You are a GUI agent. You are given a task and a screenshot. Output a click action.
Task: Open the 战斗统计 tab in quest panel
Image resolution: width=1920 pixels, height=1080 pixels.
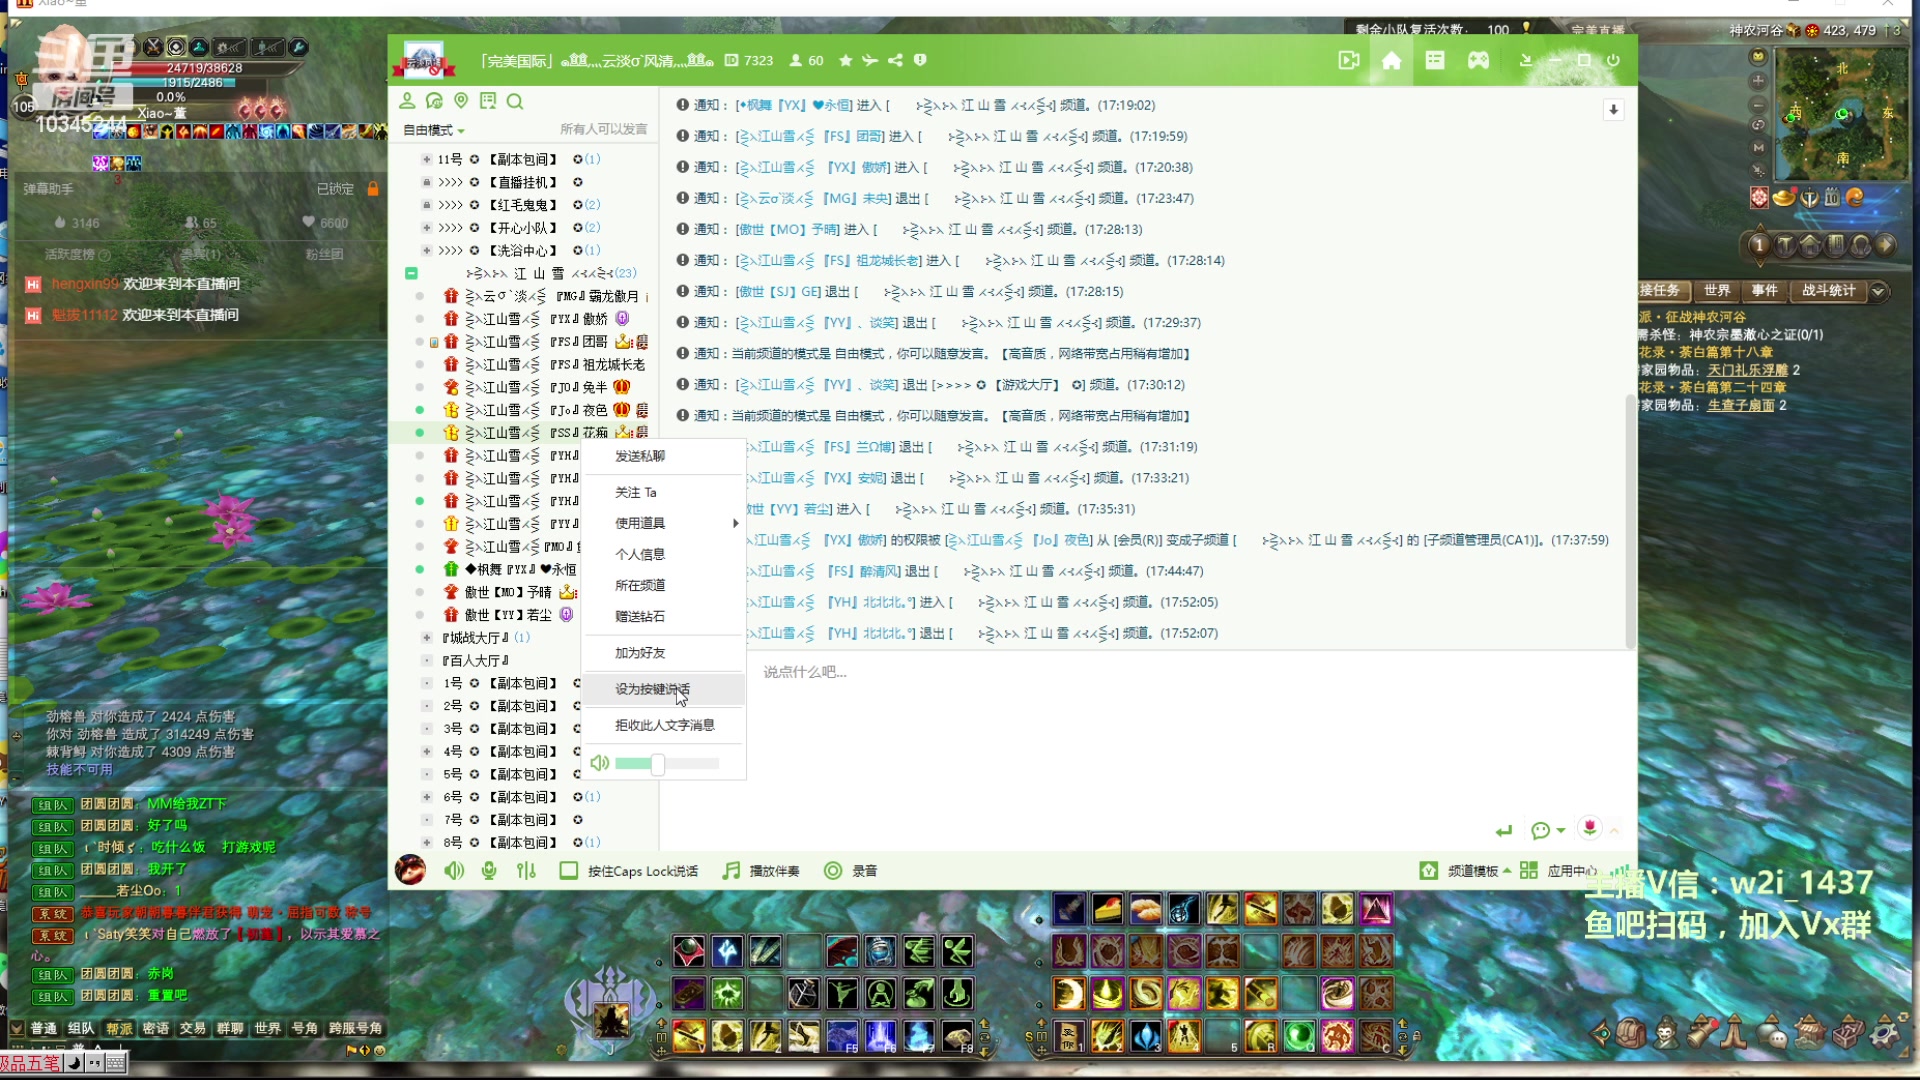1829,291
